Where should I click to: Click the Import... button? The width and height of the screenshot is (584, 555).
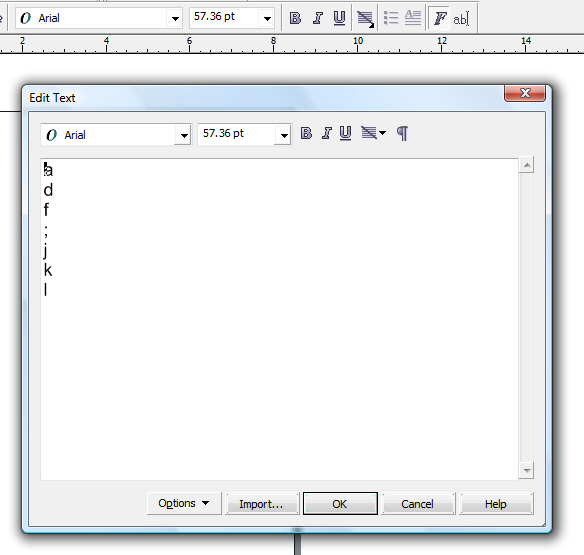pos(262,504)
